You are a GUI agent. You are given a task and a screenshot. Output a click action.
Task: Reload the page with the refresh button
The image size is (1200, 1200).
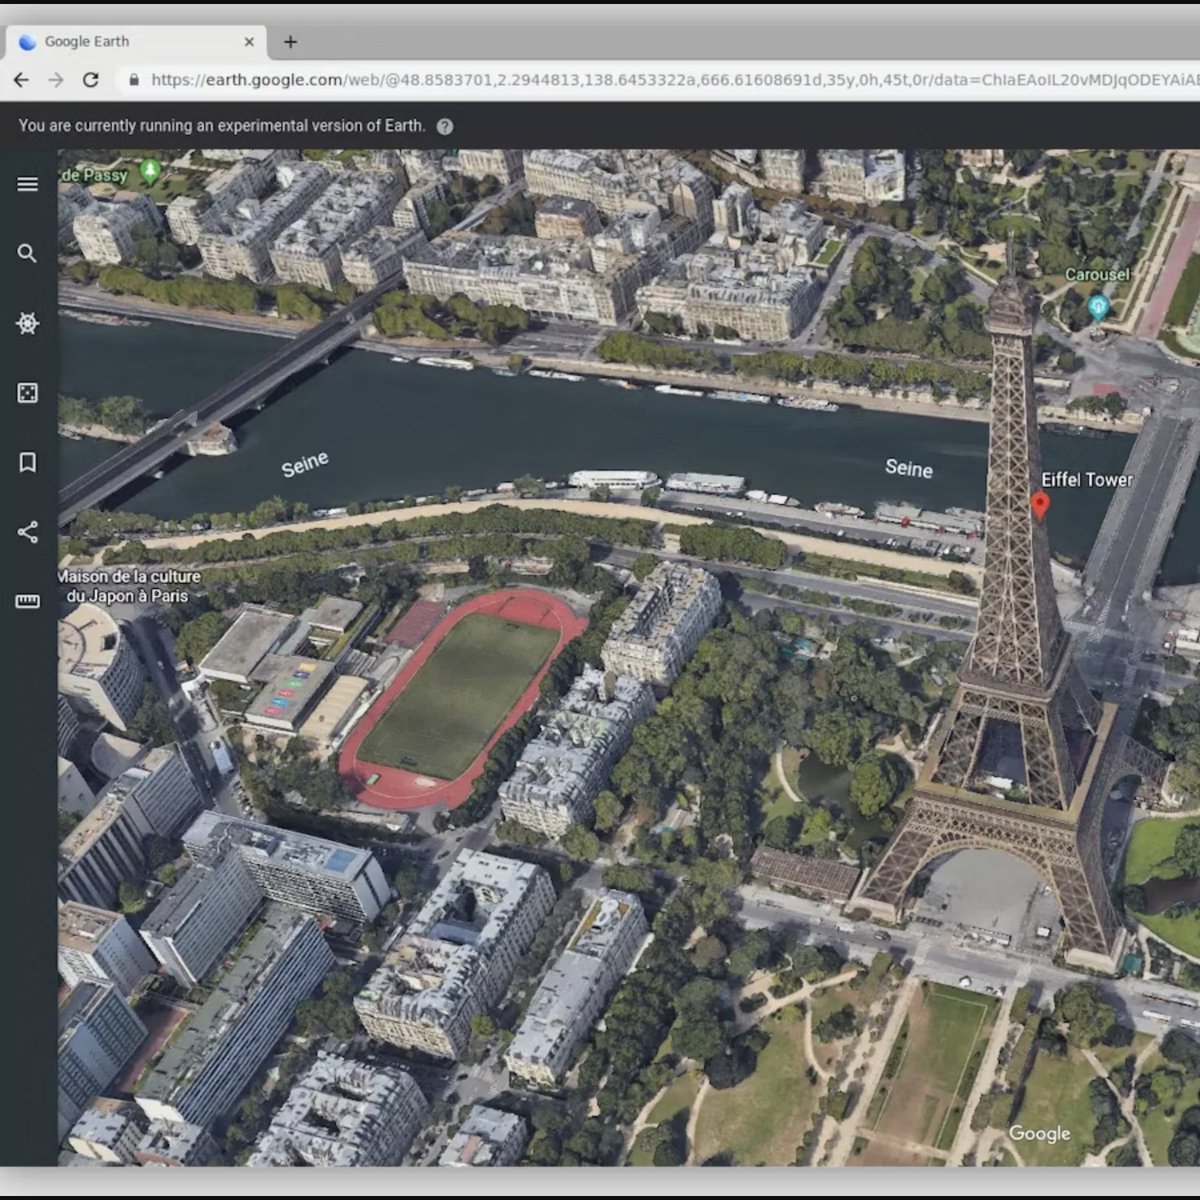point(91,80)
